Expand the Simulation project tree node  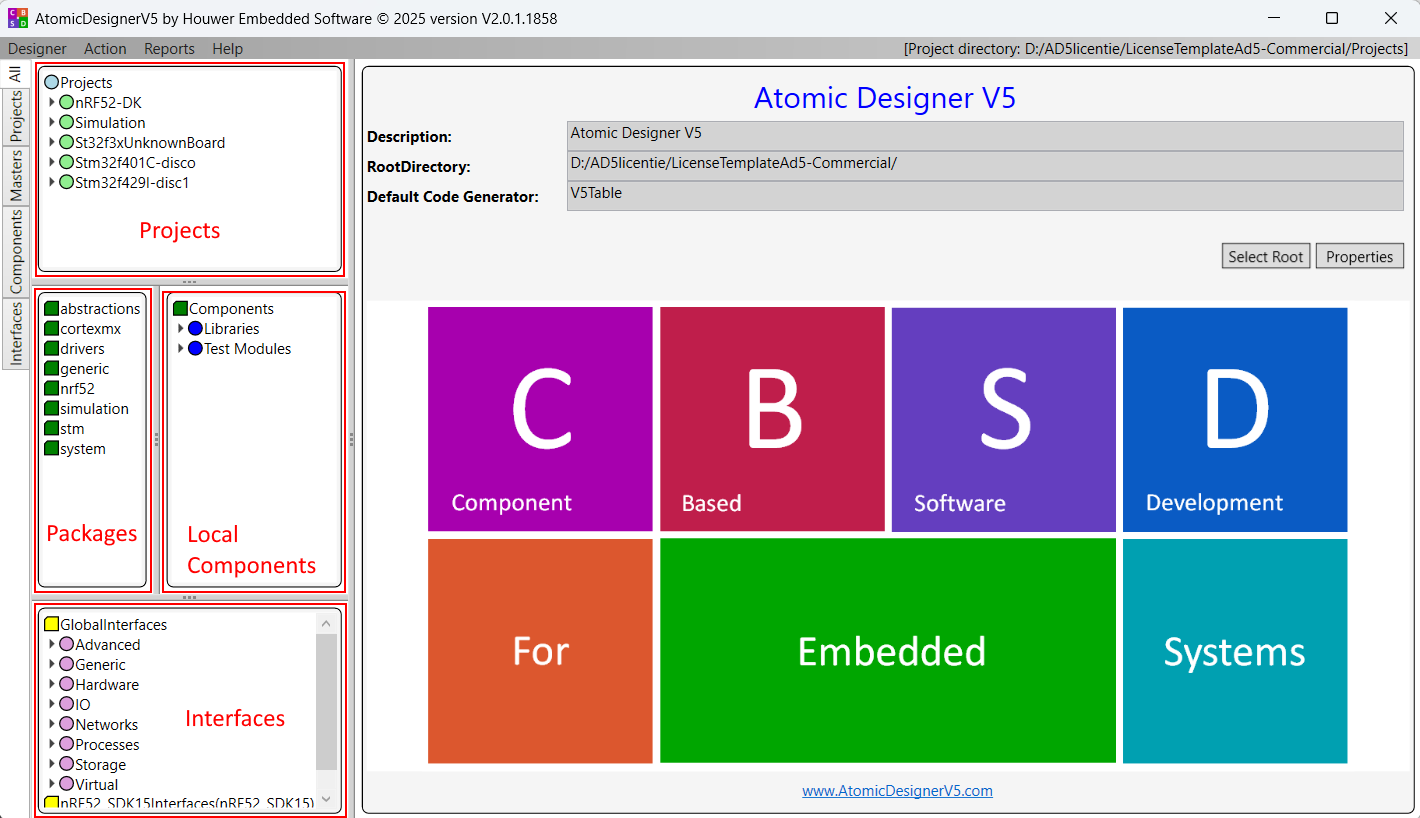[52, 123]
